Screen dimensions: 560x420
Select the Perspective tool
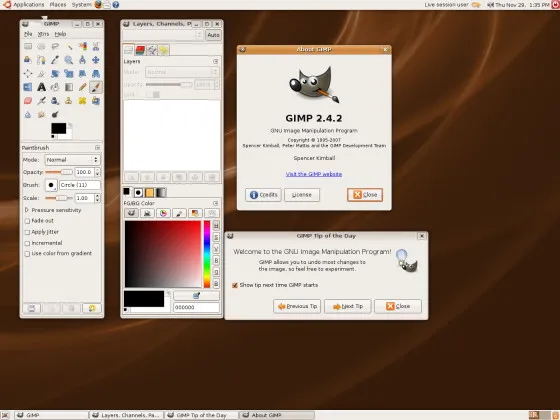point(96,74)
